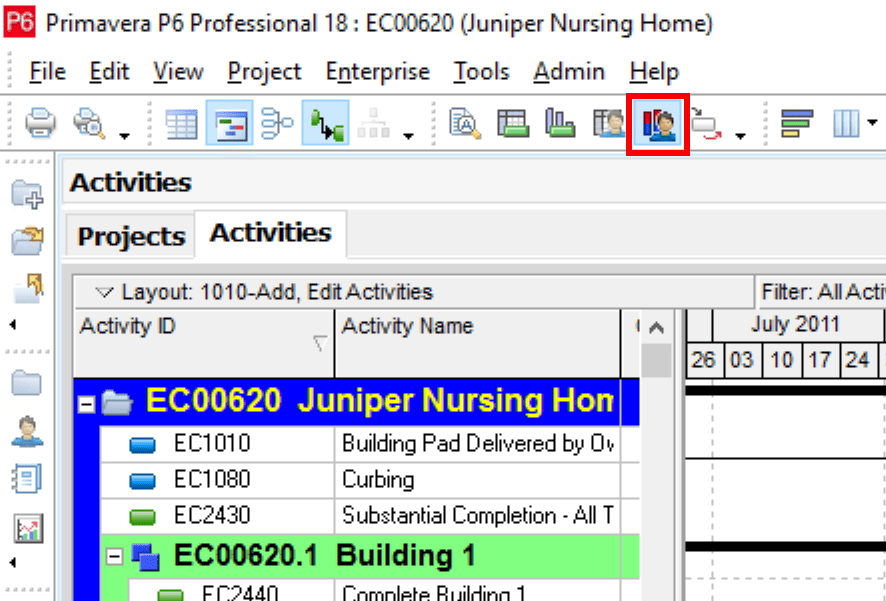
Task: Click the Resources icon in left sidebar
Action: pos(27,432)
